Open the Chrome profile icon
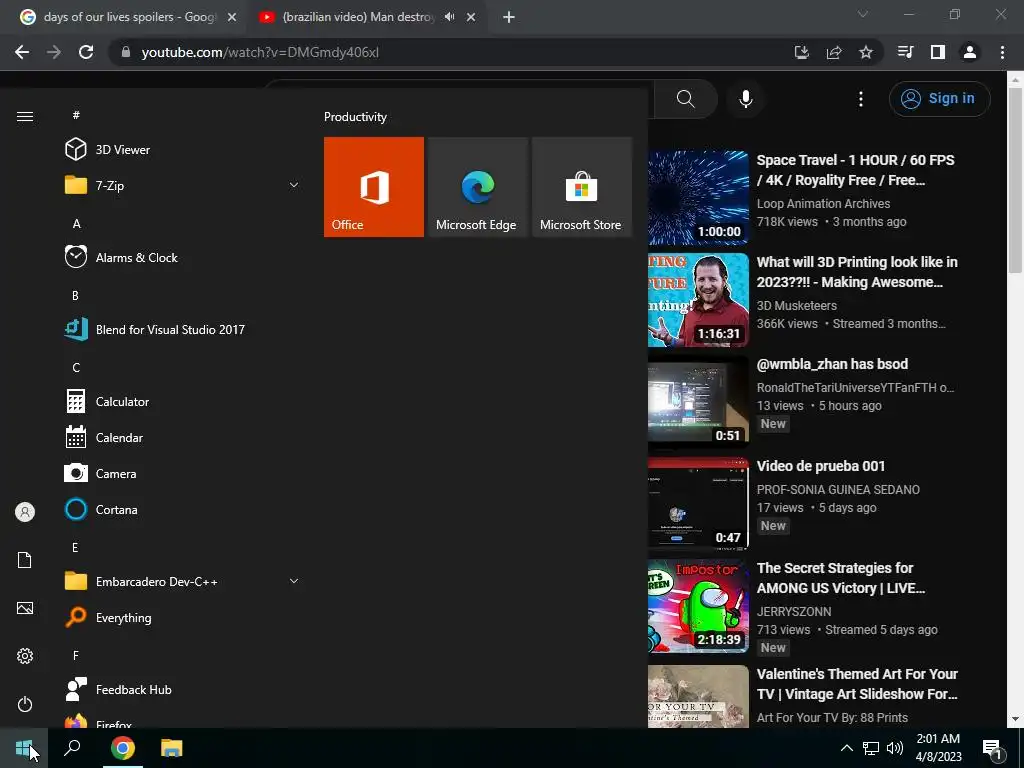The image size is (1024, 768). 970,52
